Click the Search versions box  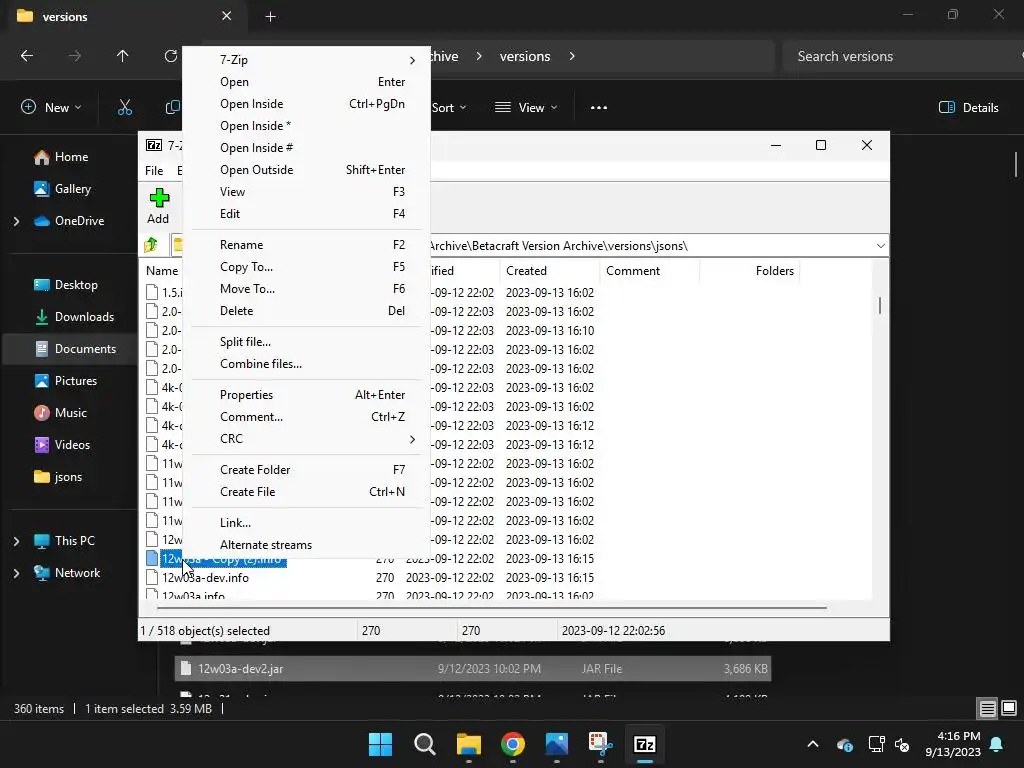901,56
